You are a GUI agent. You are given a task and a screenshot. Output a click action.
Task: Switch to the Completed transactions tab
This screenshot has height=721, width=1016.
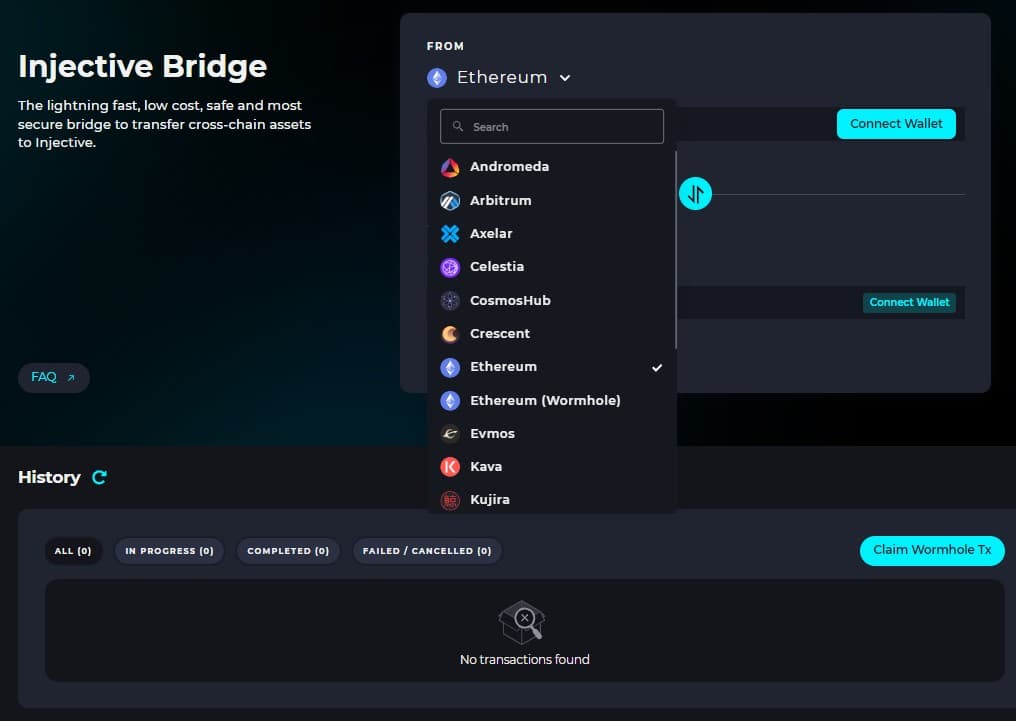click(x=288, y=551)
